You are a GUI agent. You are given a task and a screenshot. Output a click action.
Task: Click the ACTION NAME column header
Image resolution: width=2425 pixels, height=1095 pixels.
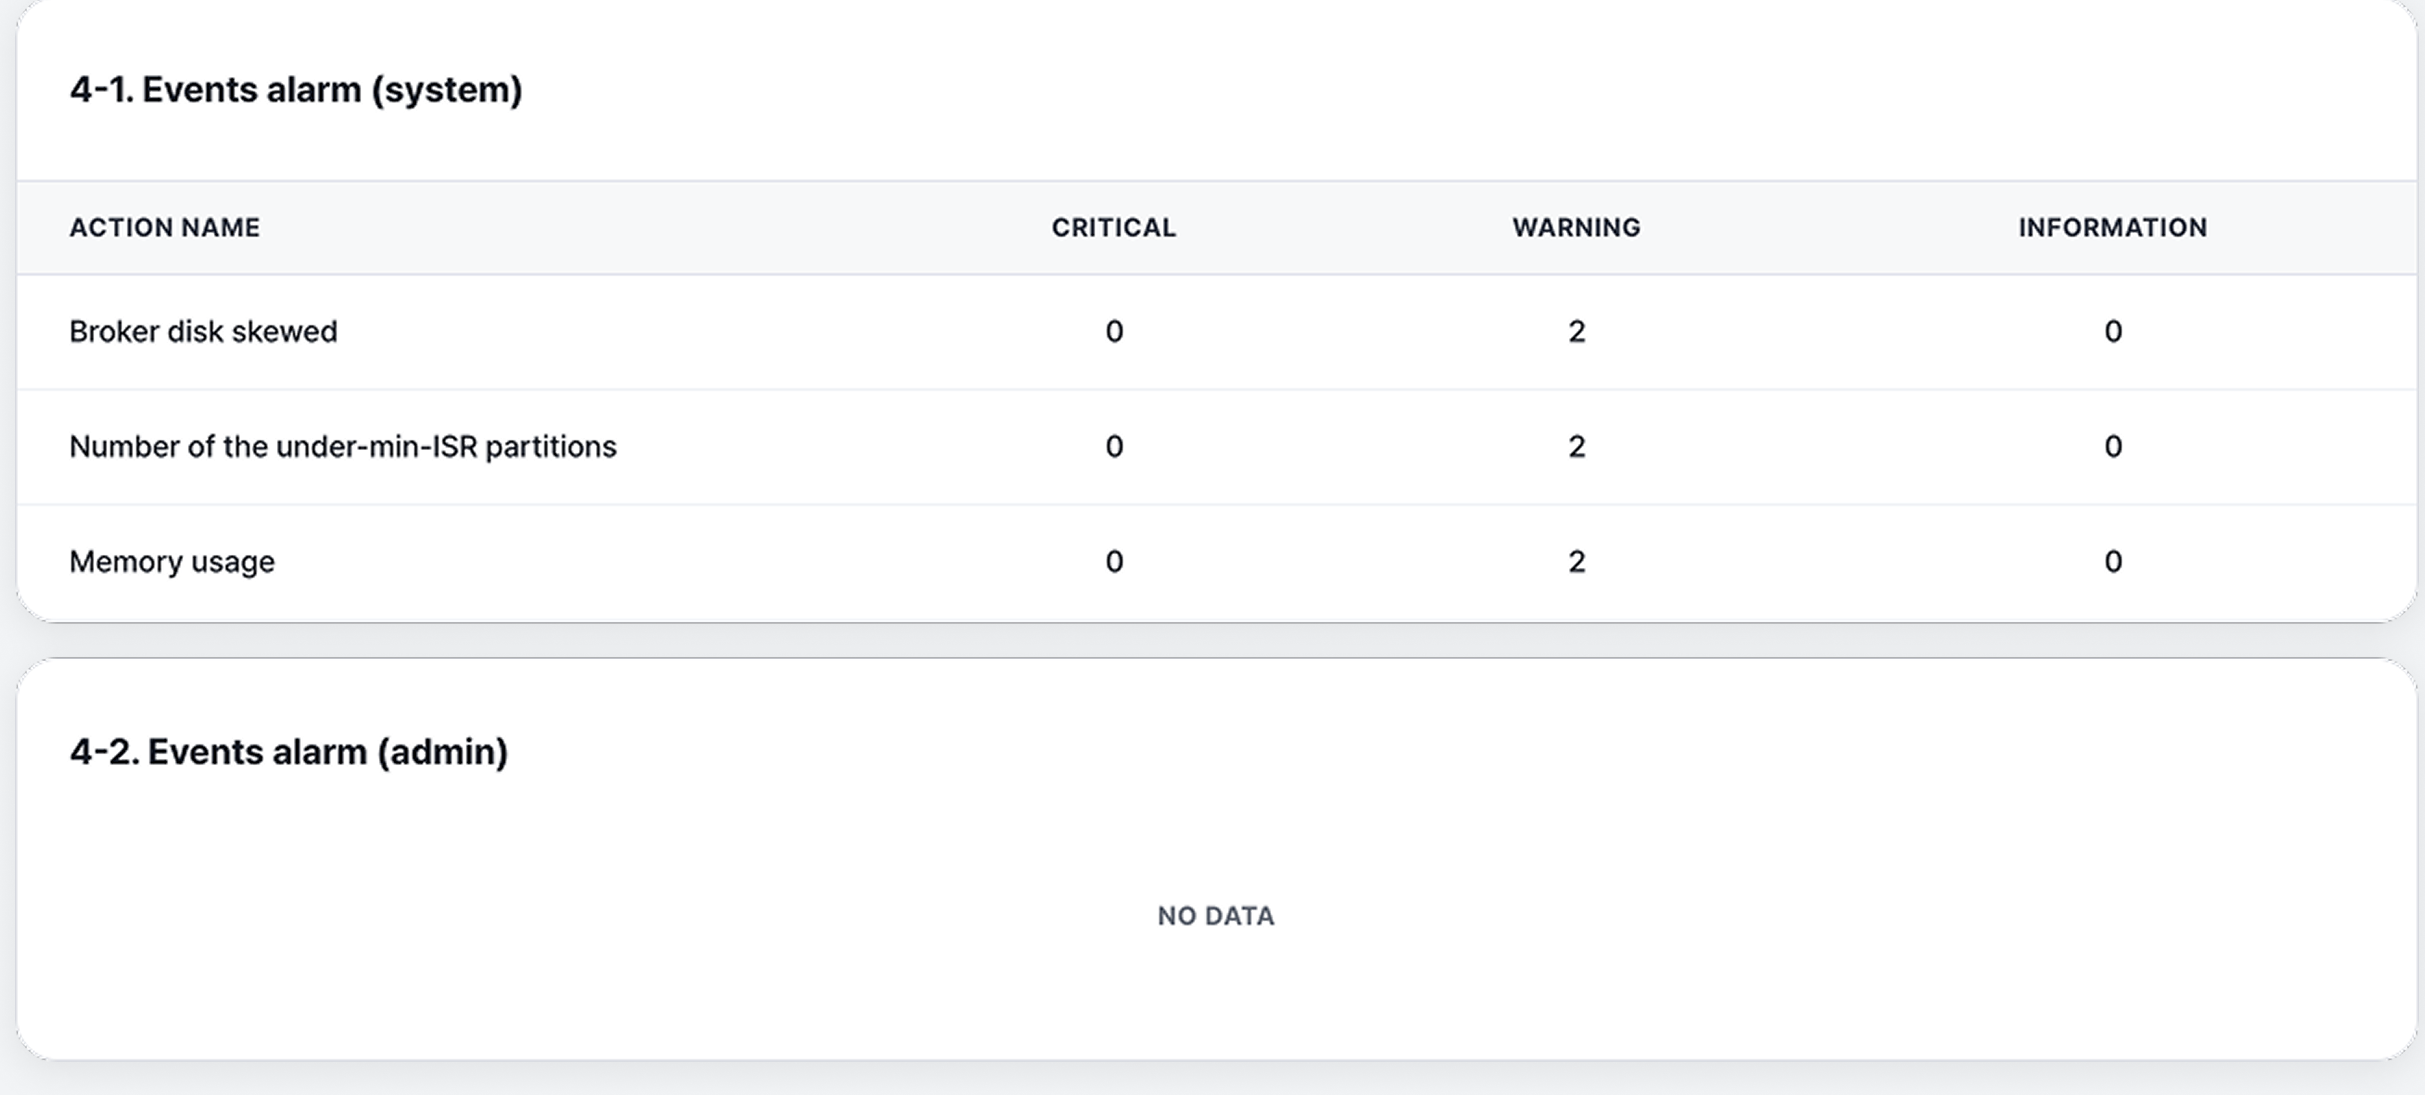[164, 228]
